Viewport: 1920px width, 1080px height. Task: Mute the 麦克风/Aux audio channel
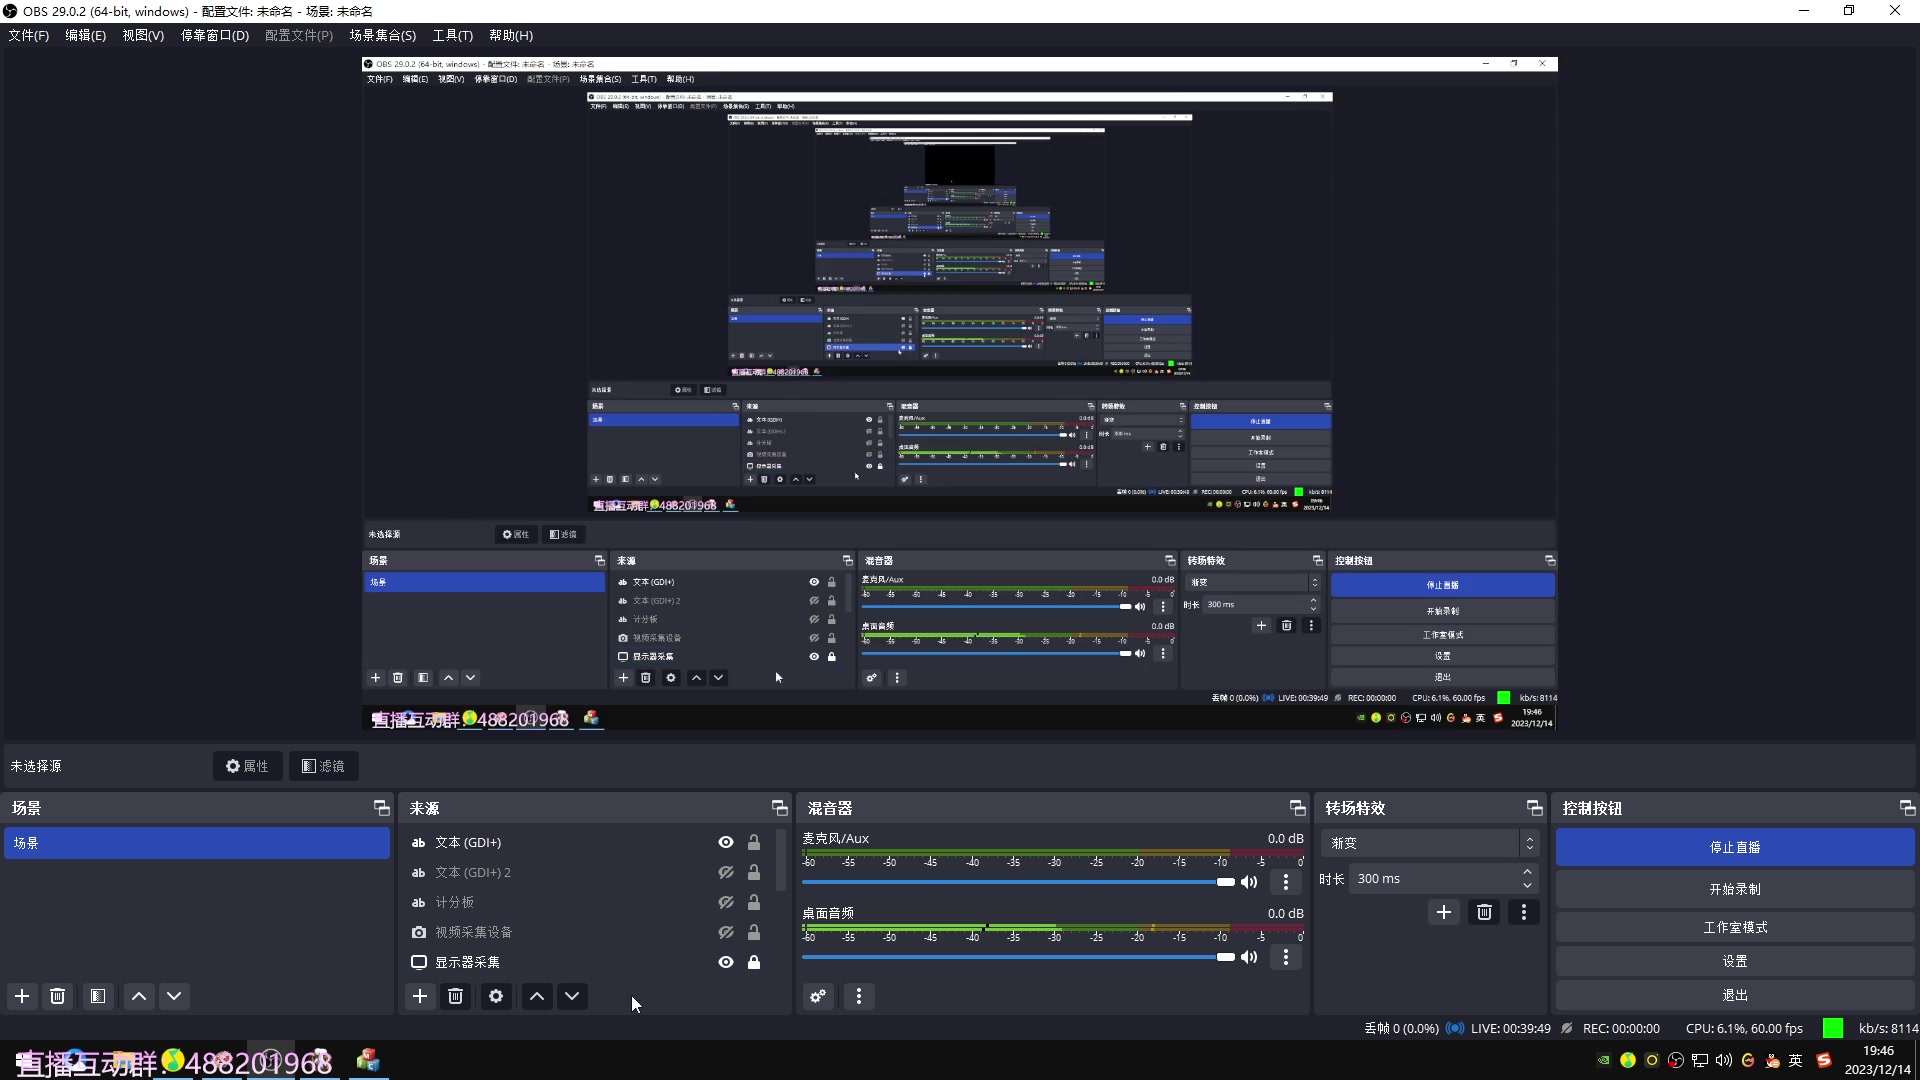pos(1249,882)
